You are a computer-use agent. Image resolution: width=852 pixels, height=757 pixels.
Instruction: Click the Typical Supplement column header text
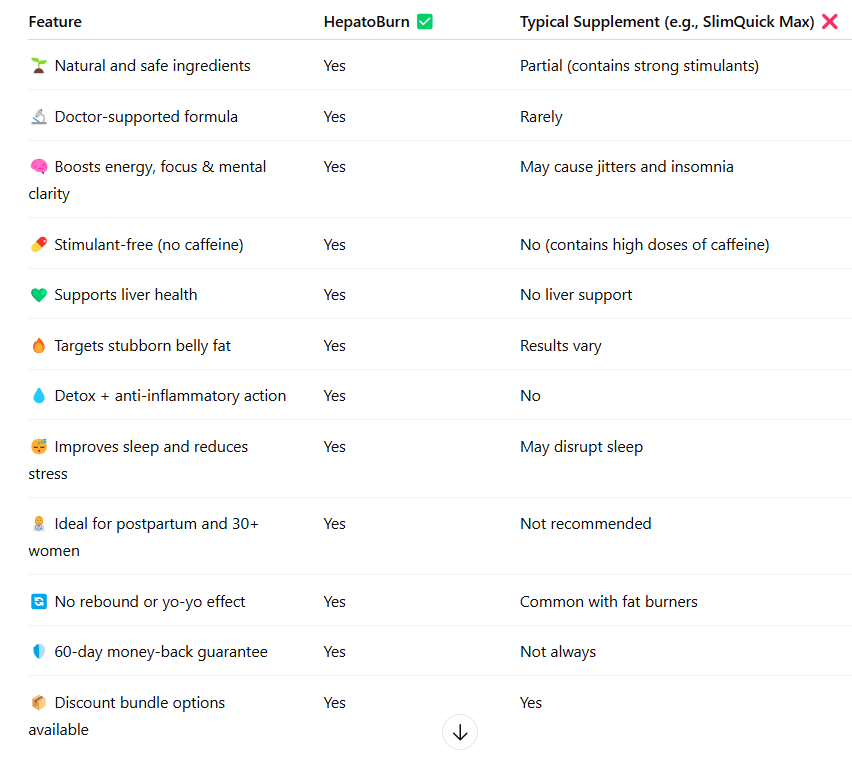[x=667, y=22]
